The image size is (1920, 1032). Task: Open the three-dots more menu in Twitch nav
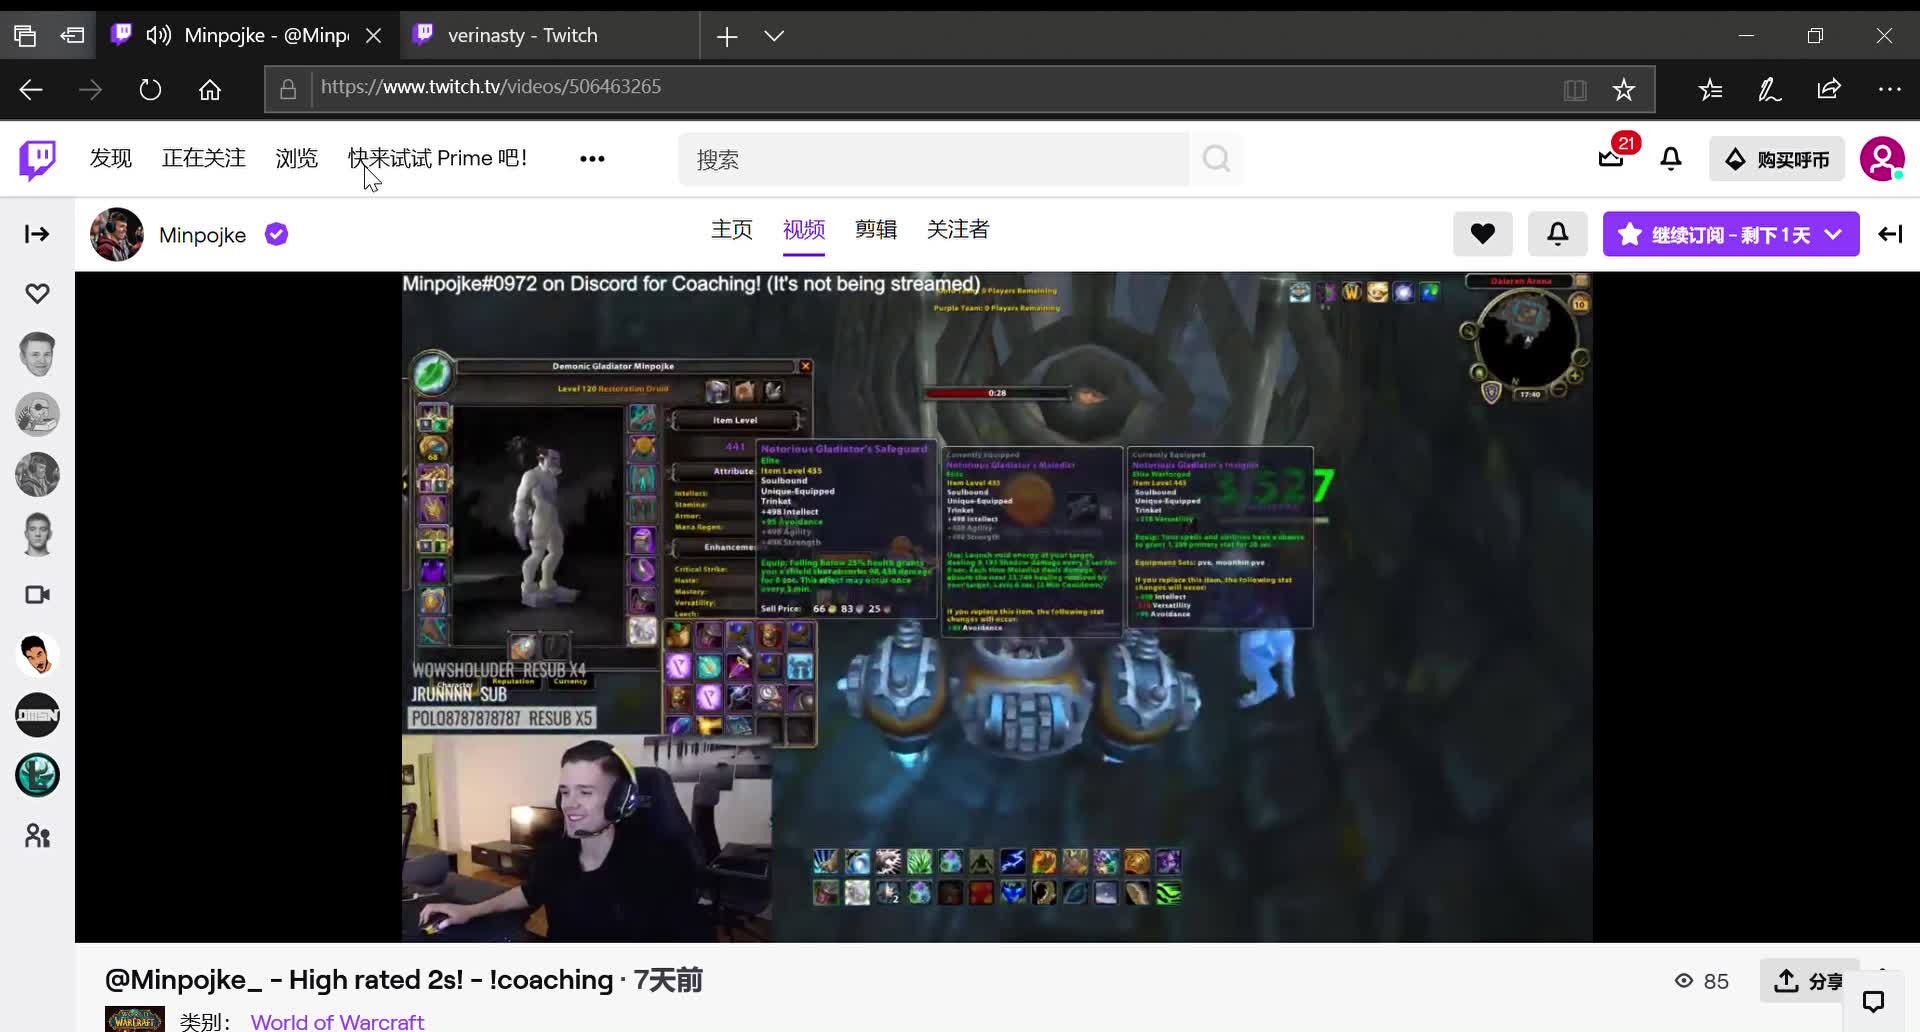(592, 159)
